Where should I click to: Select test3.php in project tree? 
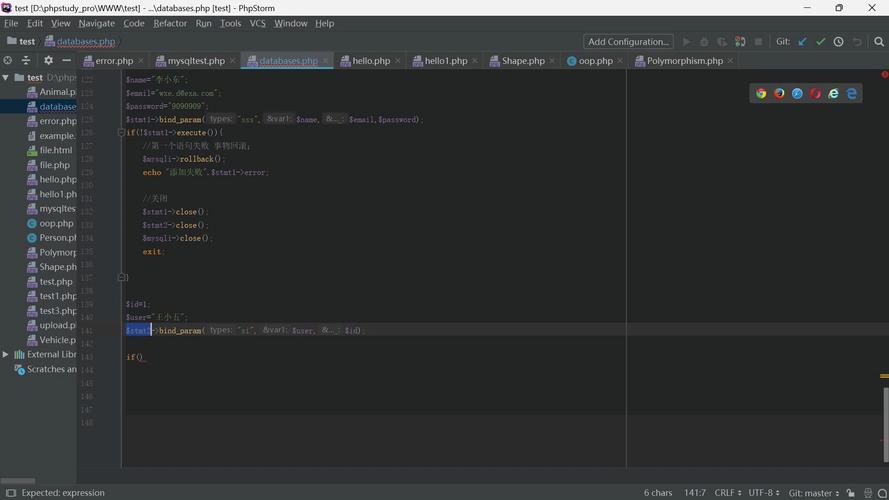(x=52, y=311)
